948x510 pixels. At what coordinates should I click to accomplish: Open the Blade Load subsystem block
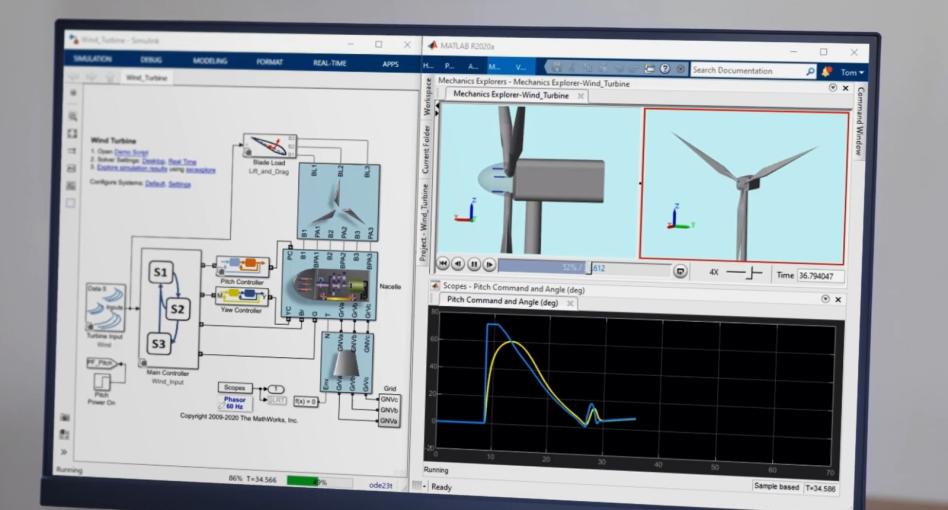pos(265,146)
